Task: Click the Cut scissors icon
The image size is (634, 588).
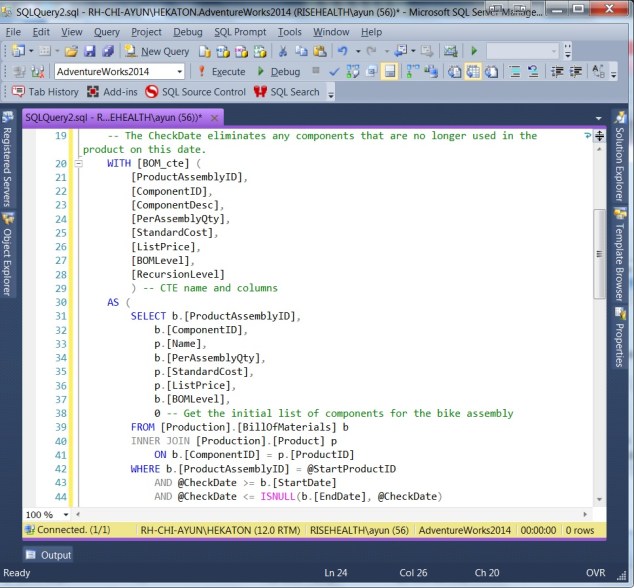Action: click(x=284, y=51)
